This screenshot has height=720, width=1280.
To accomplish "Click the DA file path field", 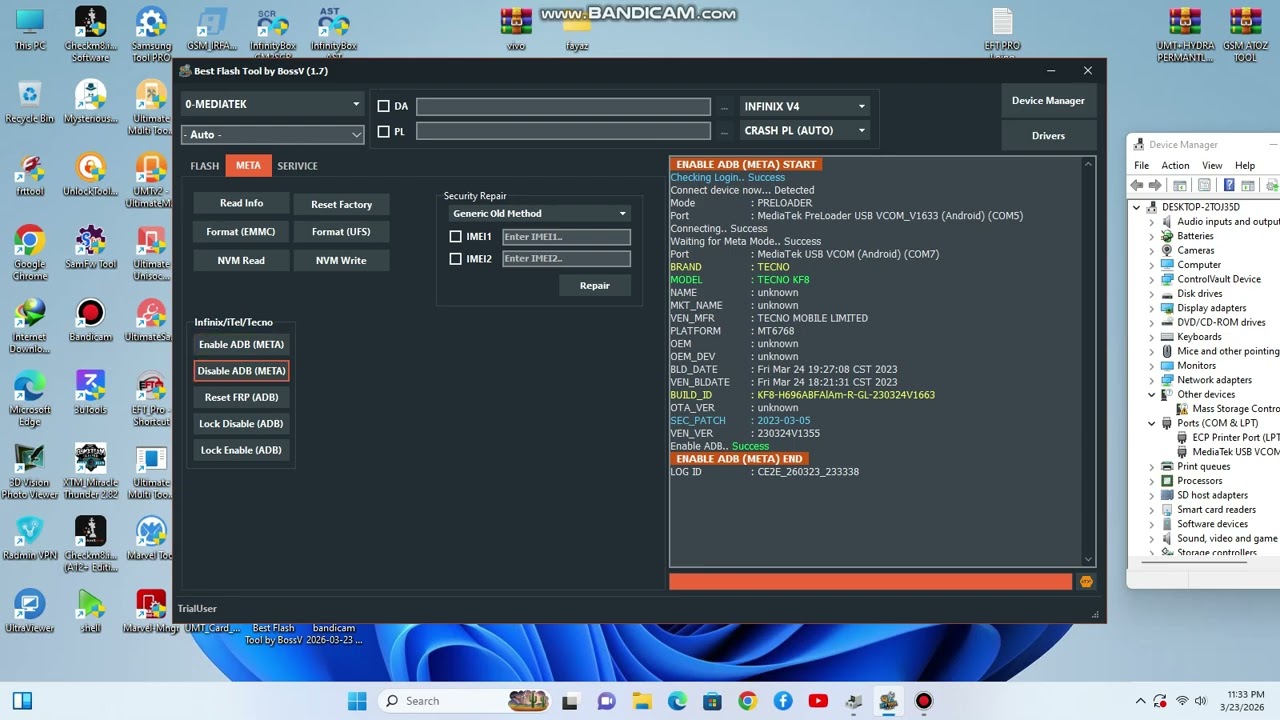I will click(563, 106).
